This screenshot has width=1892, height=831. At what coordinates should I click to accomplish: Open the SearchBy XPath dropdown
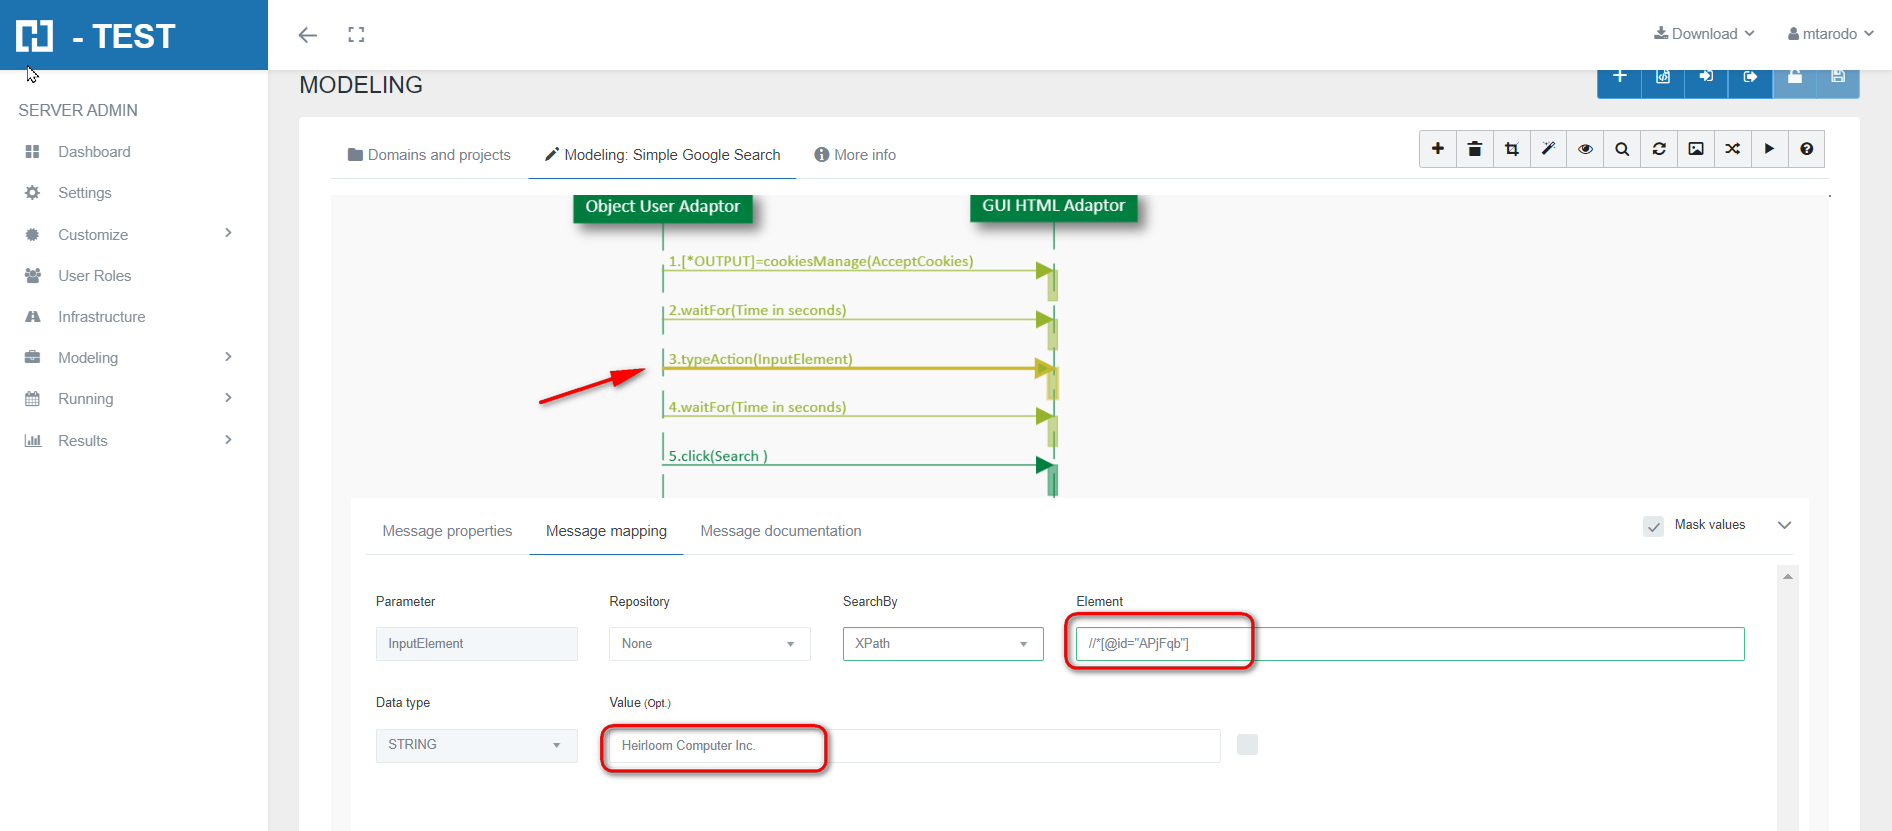942,644
